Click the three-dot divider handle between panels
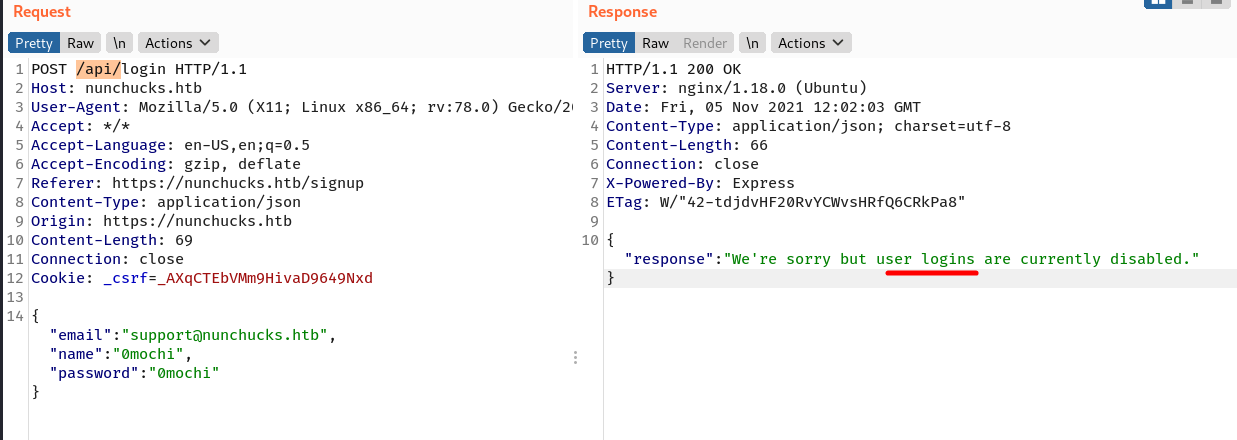 (574, 357)
